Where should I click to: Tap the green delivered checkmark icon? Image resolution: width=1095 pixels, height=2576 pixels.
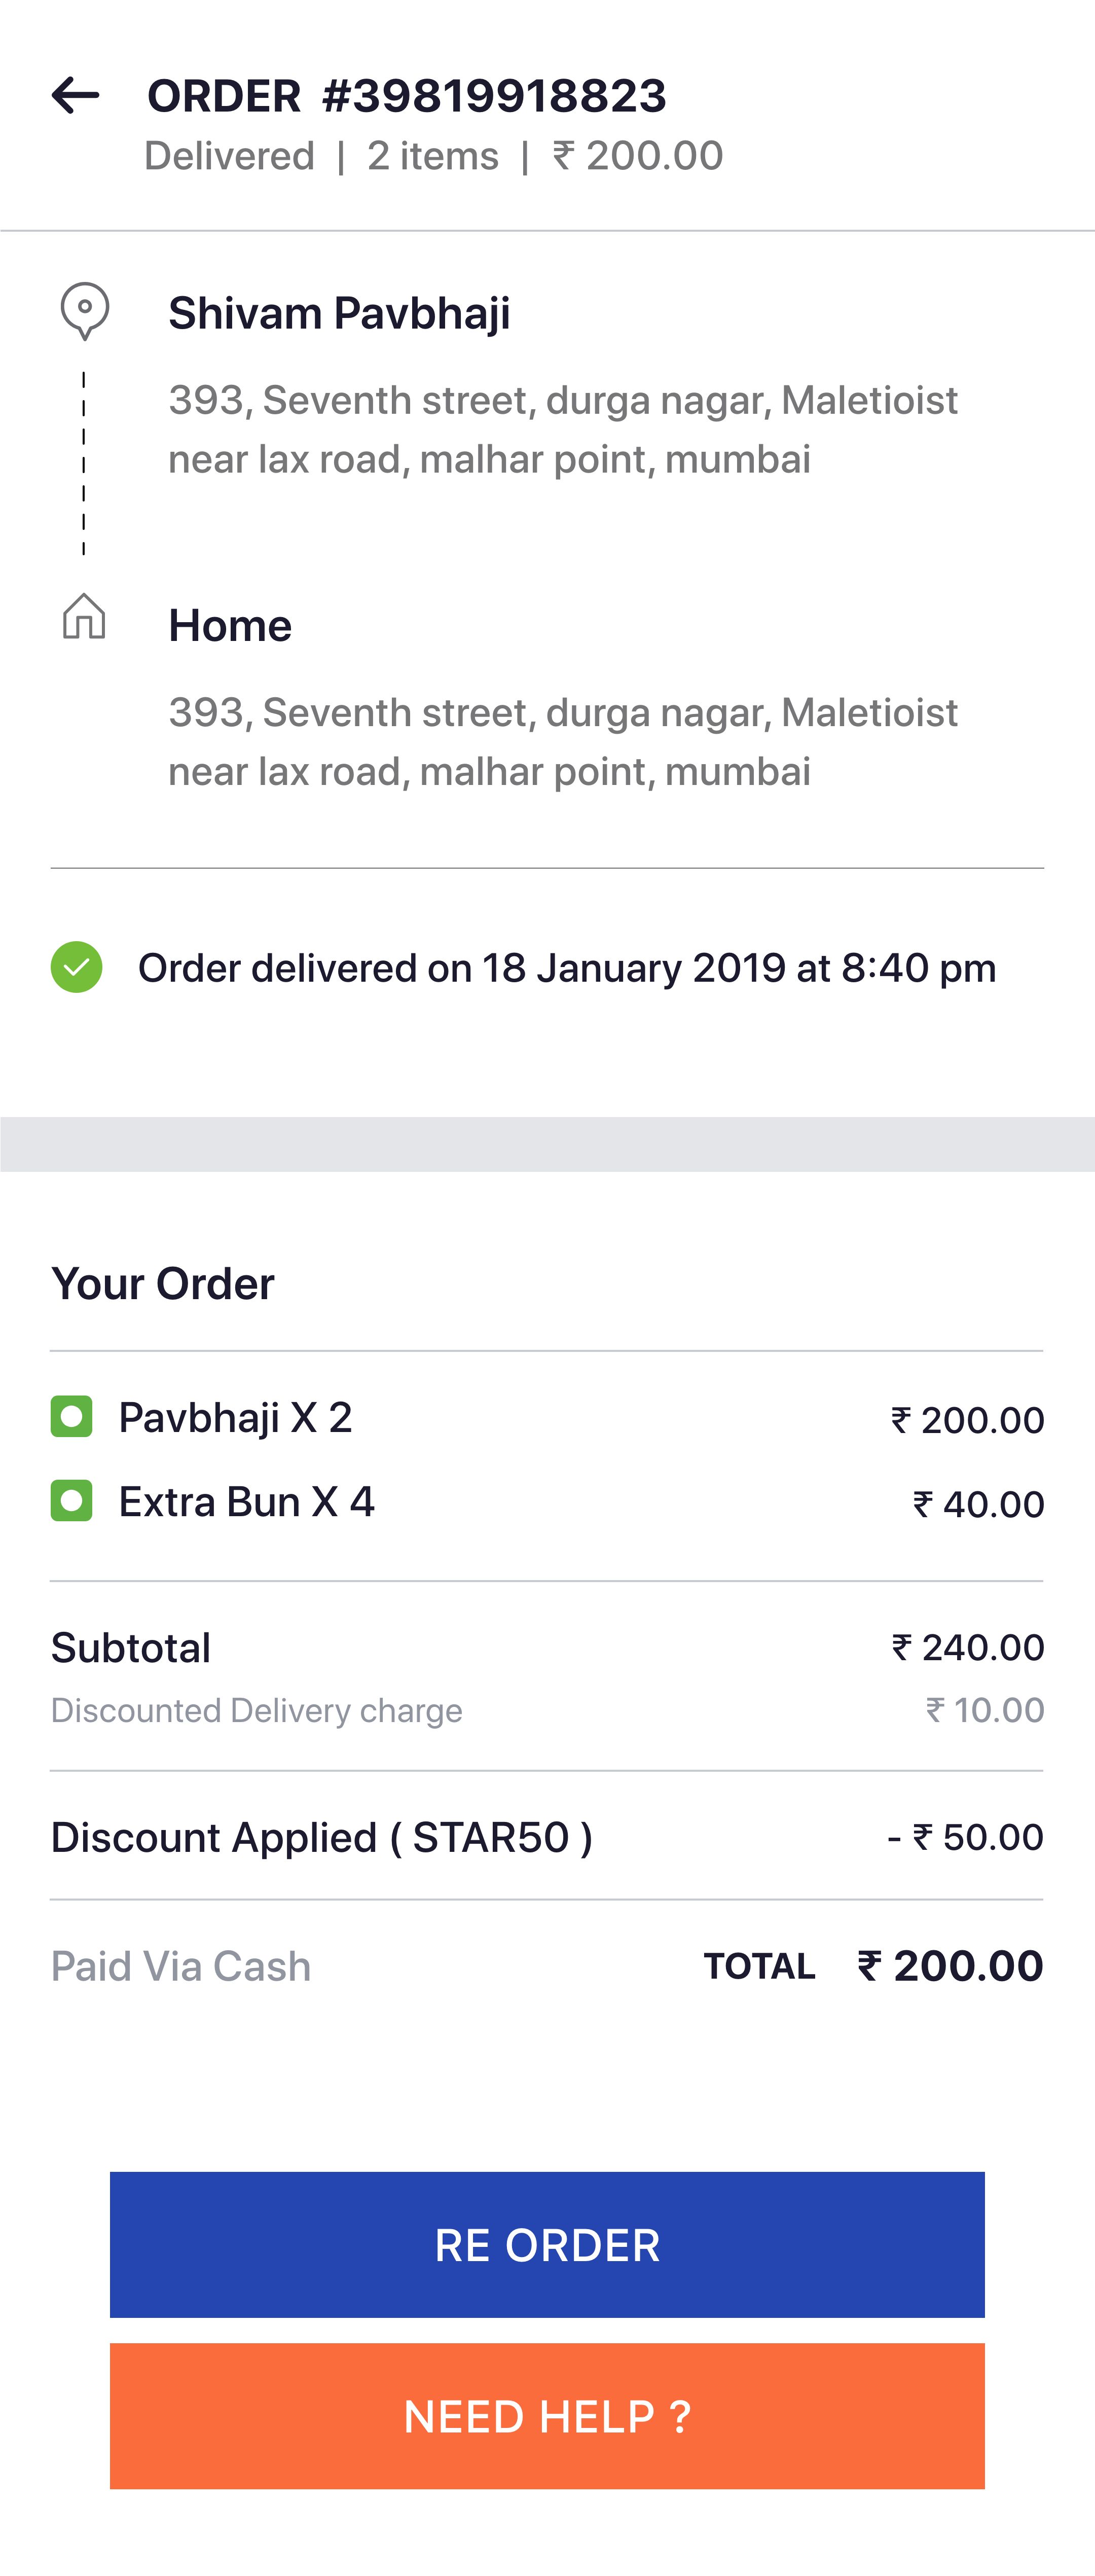[77, 967]
